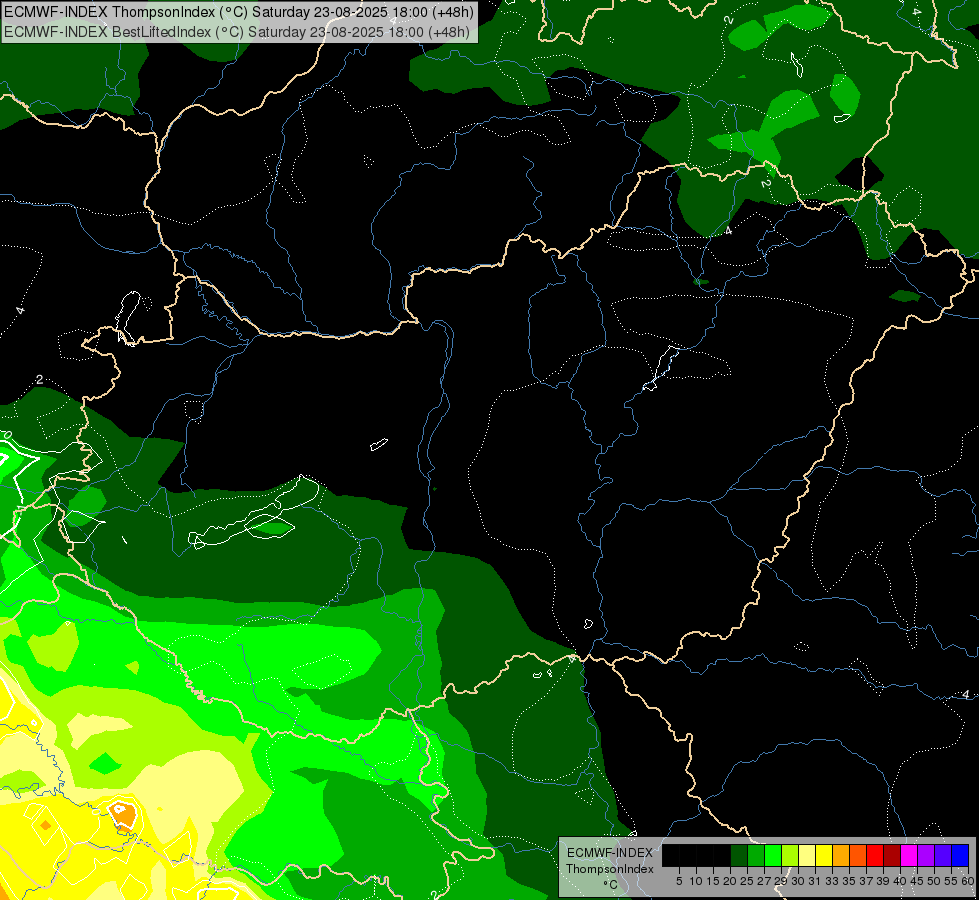The image size is (979, 900).
Task: Click the legend scale value 15
Action: pos(713,881)
